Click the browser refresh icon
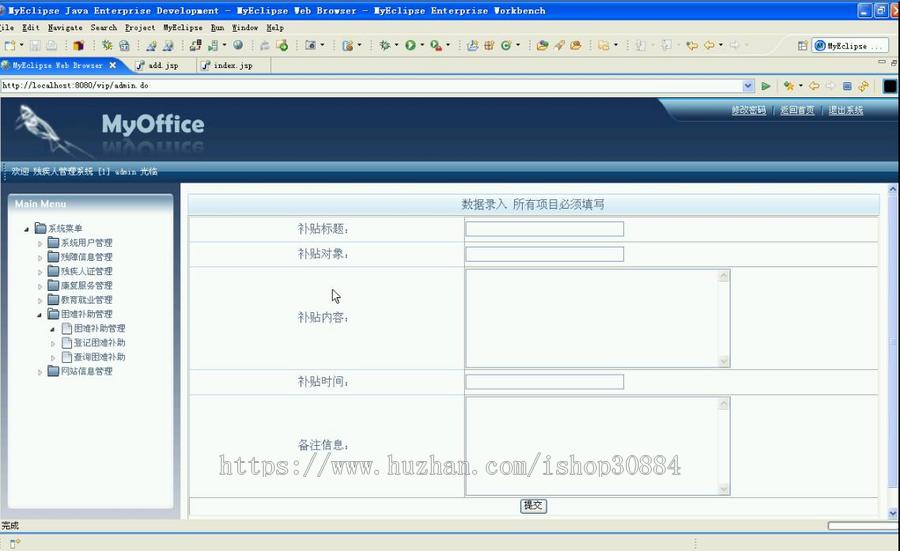Screen dimensions: 900x551 (863, 86)
